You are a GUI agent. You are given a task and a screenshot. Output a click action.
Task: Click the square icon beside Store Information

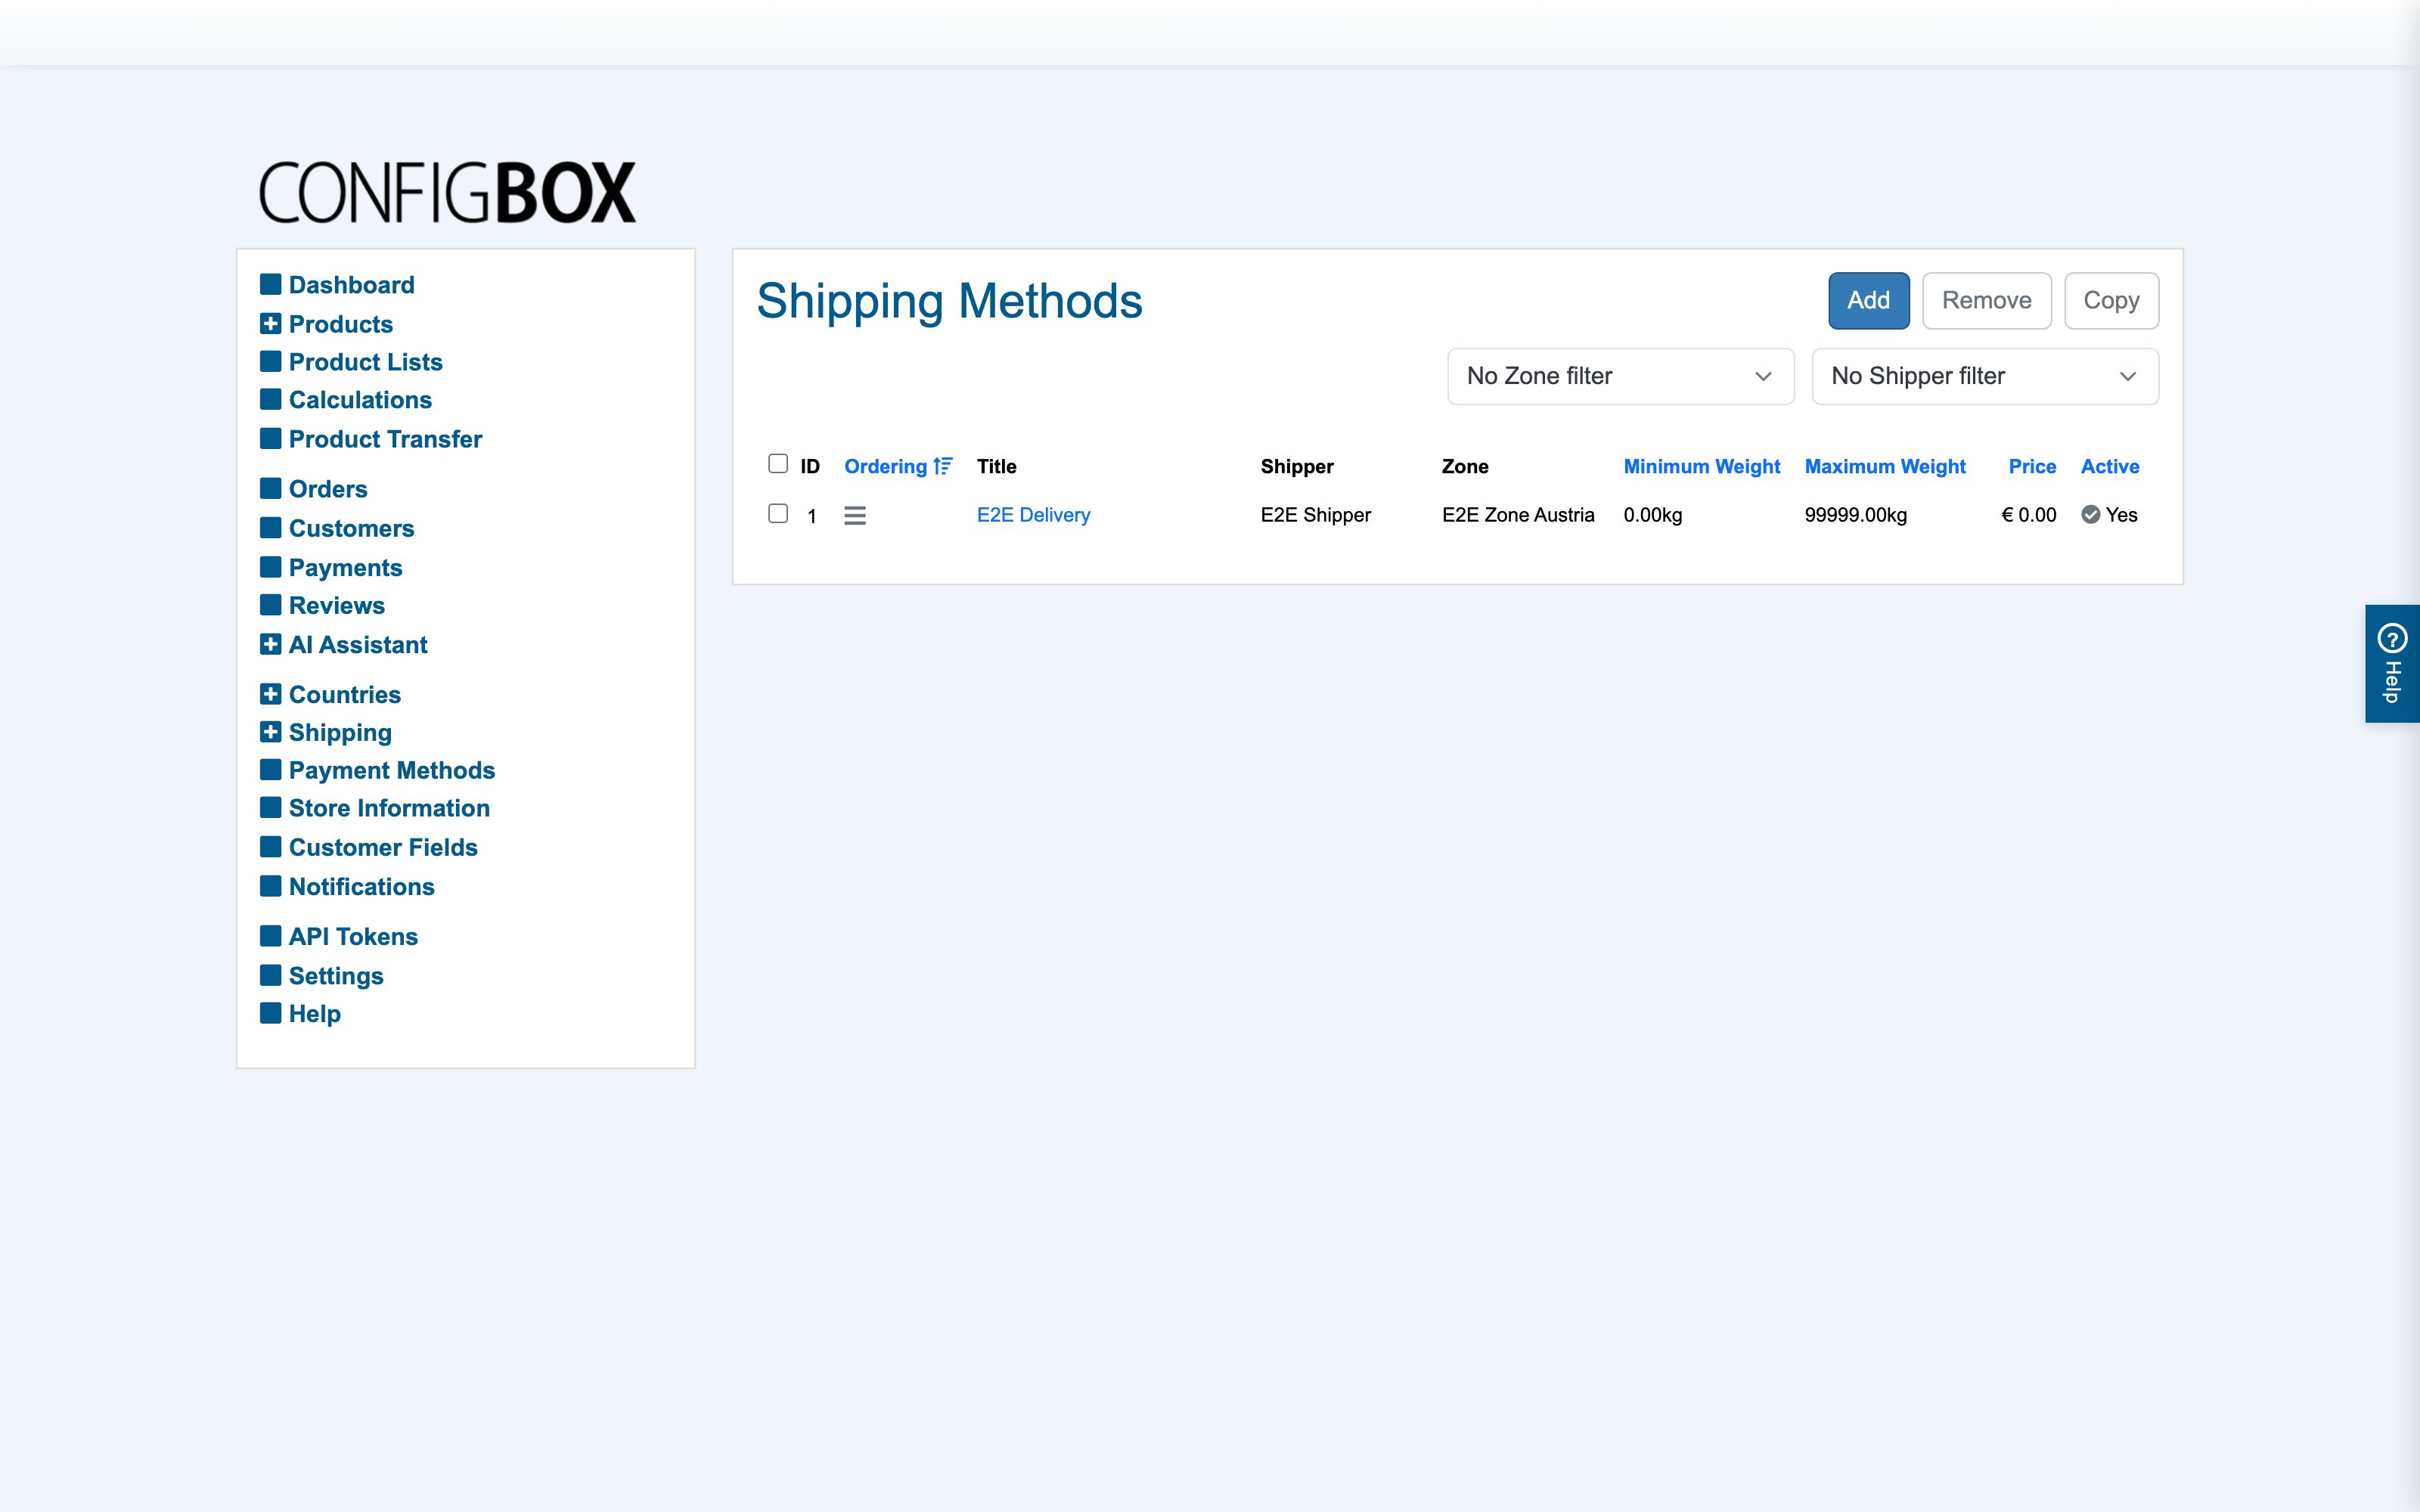(x=270, y=807)
